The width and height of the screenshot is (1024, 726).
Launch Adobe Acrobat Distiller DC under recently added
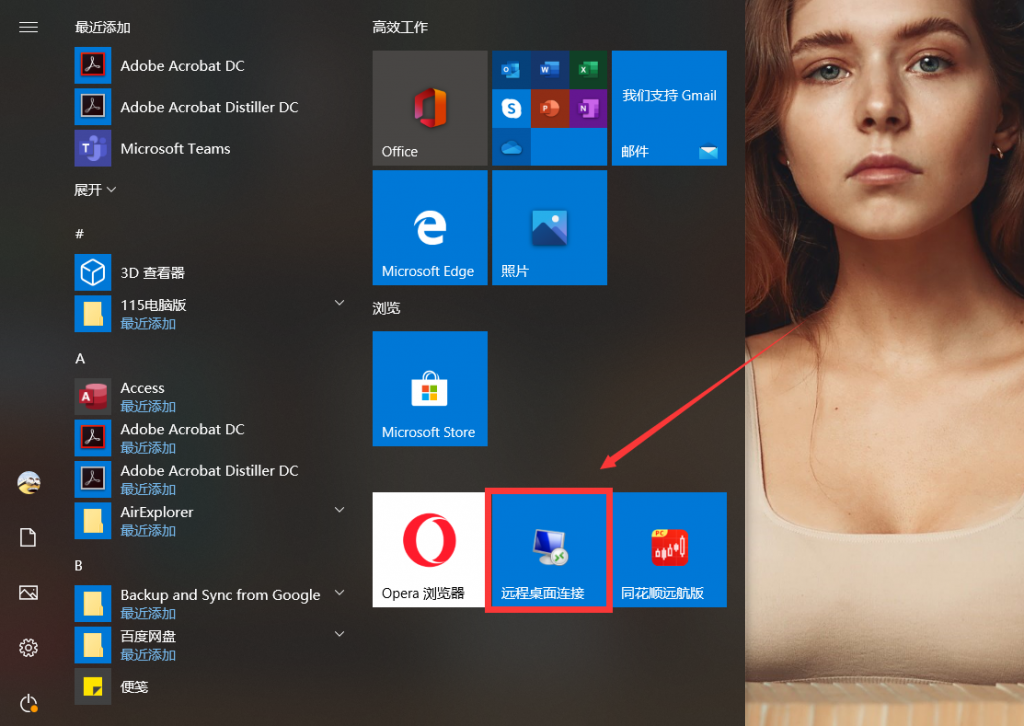pos(210,107)
